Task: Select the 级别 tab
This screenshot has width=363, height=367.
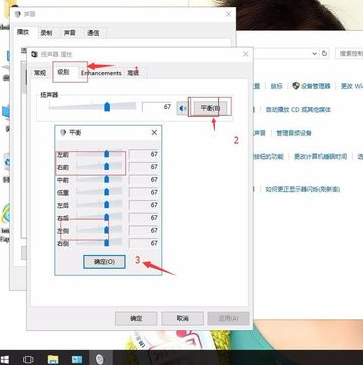Action: (64, 72)
